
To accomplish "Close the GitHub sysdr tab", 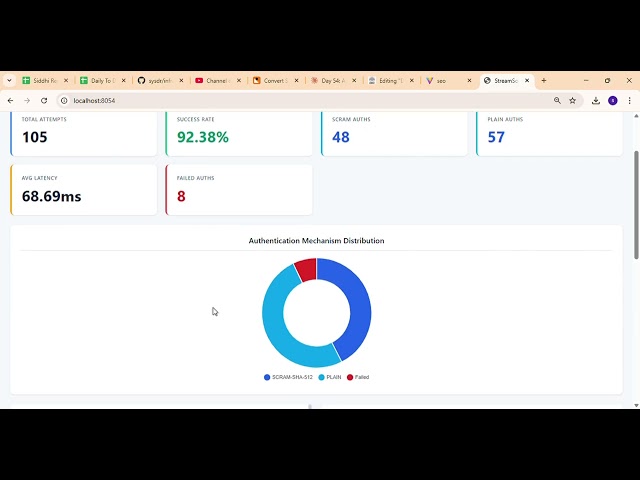I will coord(181,81).
